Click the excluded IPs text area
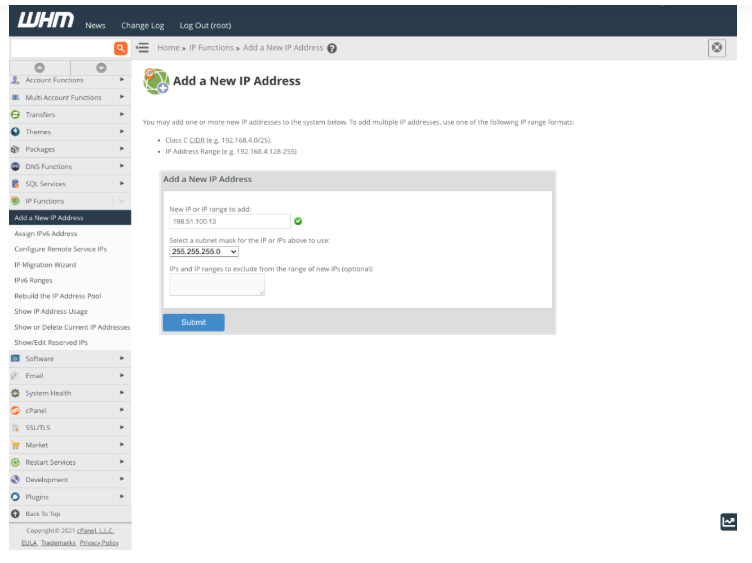The width and height of the screenshot is (752, 563). (x=216, y=285)
